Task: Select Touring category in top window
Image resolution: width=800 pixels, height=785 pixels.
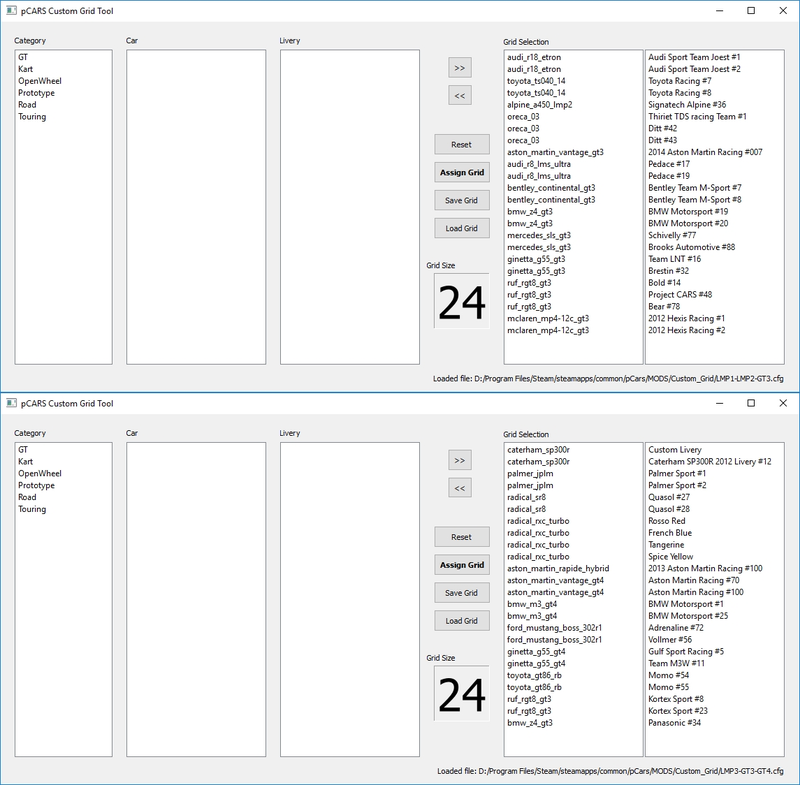Action: pyautogui.click(x=32, y=116)
